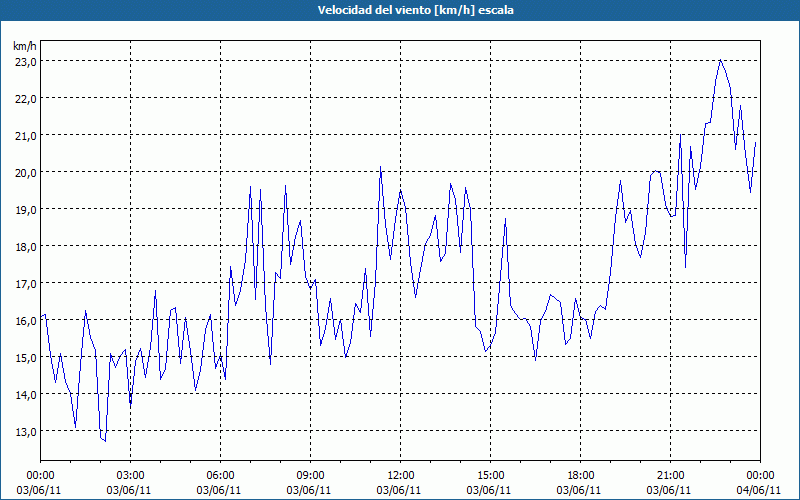This screenshot has width=800, height=500.
Task: Click the "03/06/11" date under 15:00
Action: (488, 490)
